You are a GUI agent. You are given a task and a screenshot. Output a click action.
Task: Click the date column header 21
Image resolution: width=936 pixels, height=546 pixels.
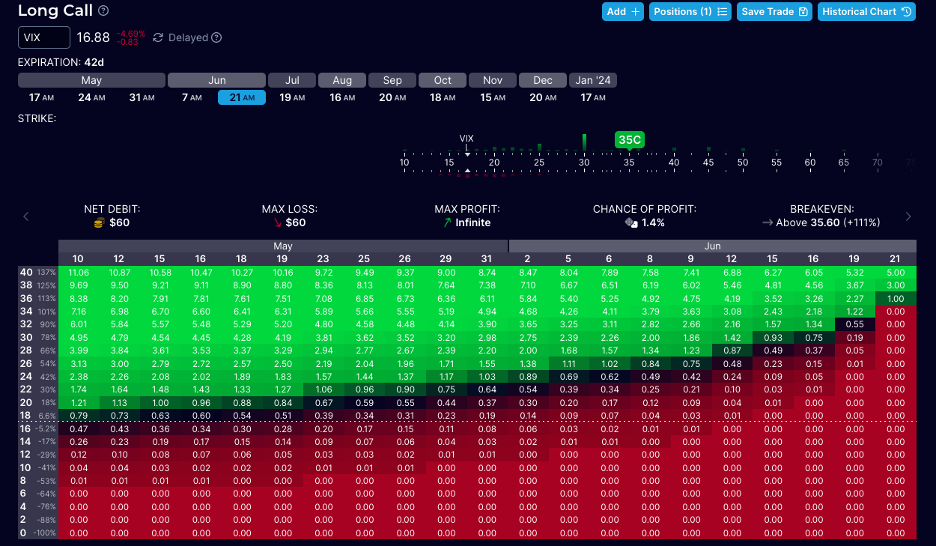tap(894, 259)
